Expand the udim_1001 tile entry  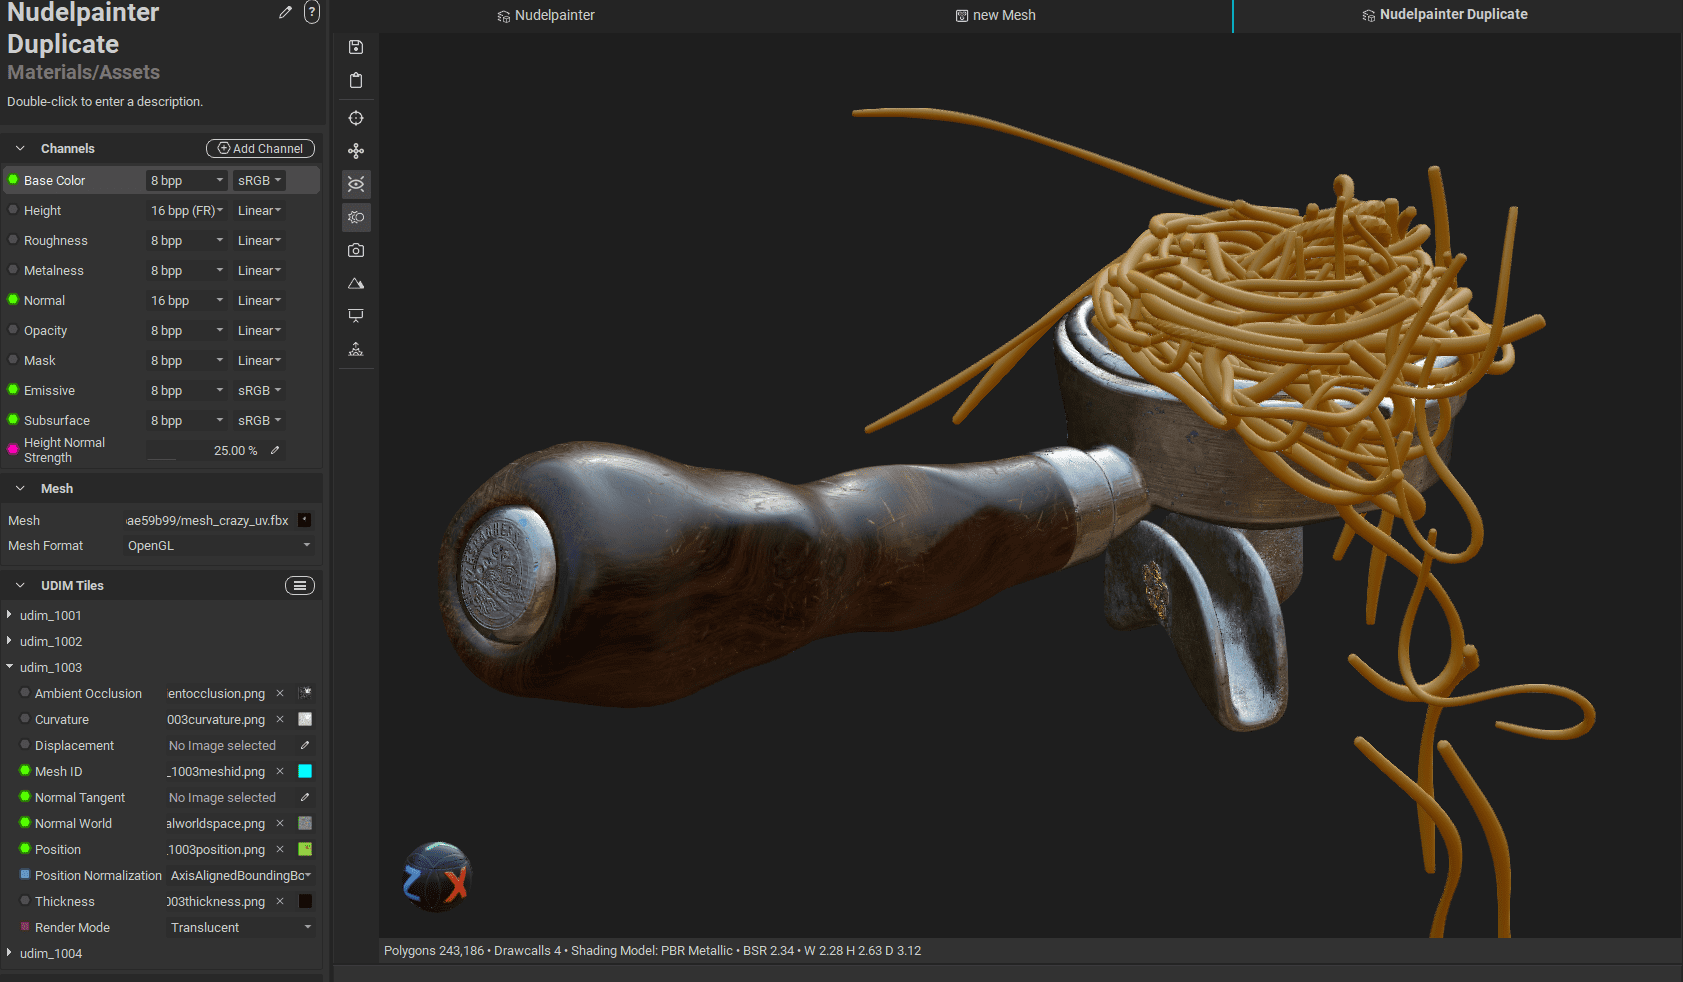[x=9, y=615]
